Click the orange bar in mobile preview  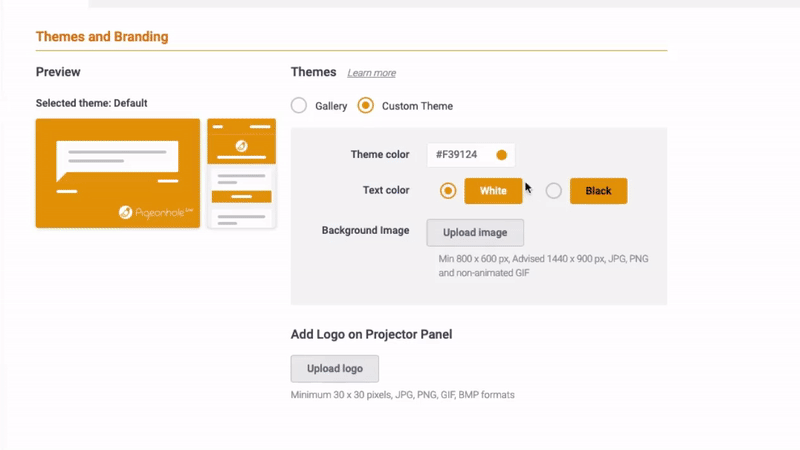point(241,196)
